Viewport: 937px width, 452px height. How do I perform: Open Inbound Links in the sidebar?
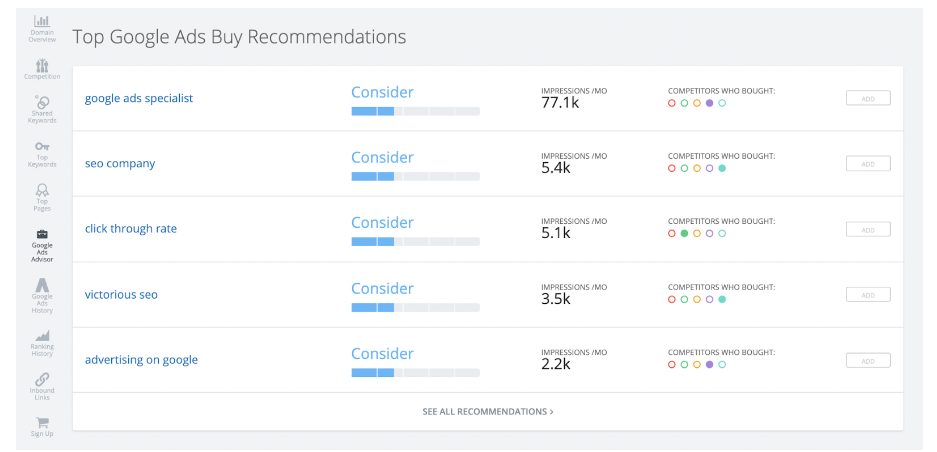(42, 379)
